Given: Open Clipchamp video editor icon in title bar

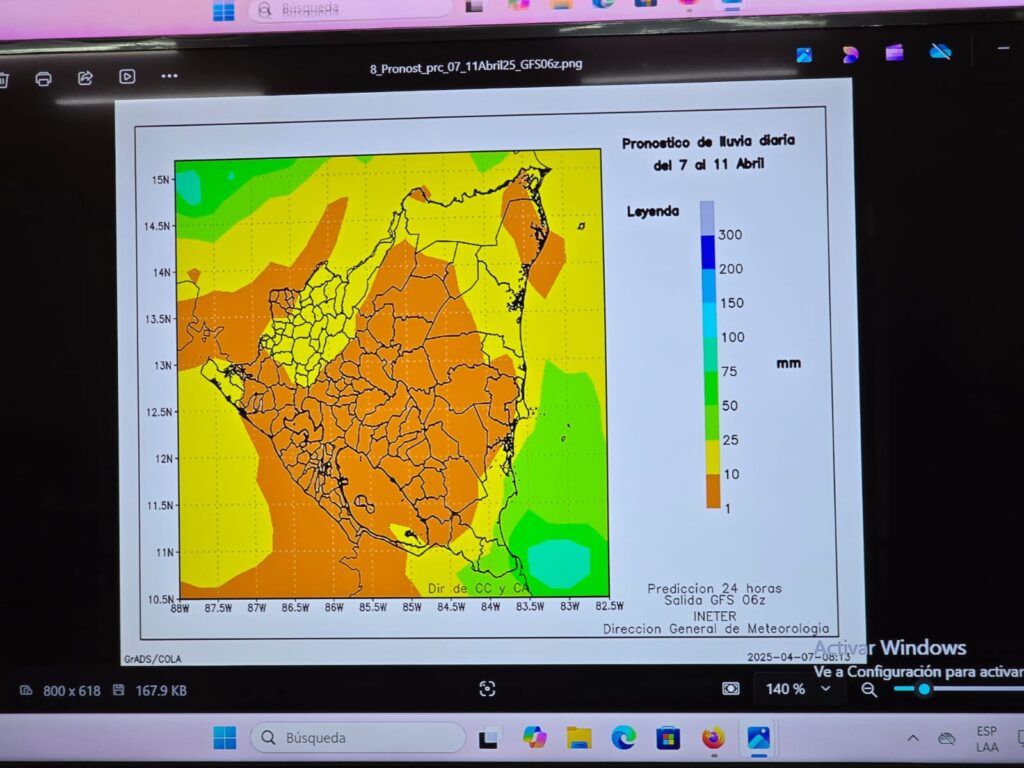Looking at the screenshot, I should pos(894,52).
